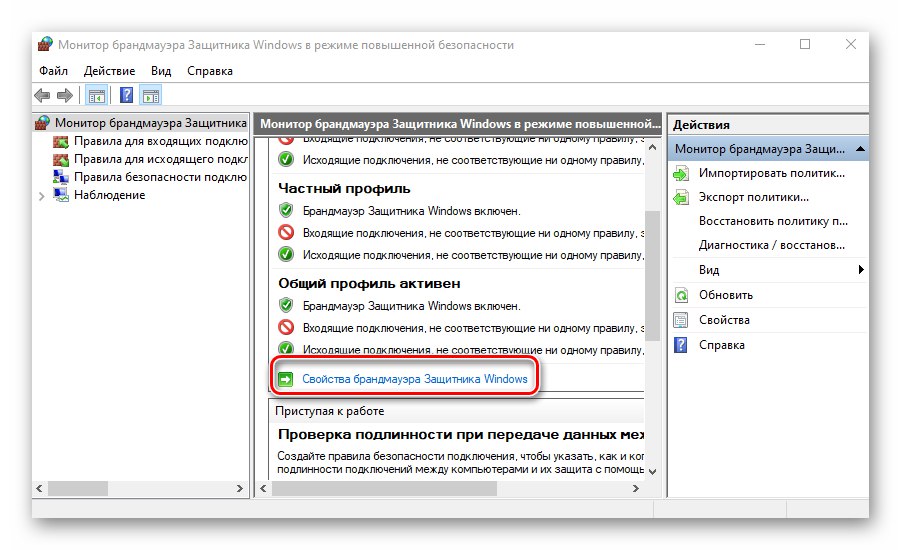Click the tree pane scroll left arrow
This screenshot has width=901, height=550.
point(39,489)
